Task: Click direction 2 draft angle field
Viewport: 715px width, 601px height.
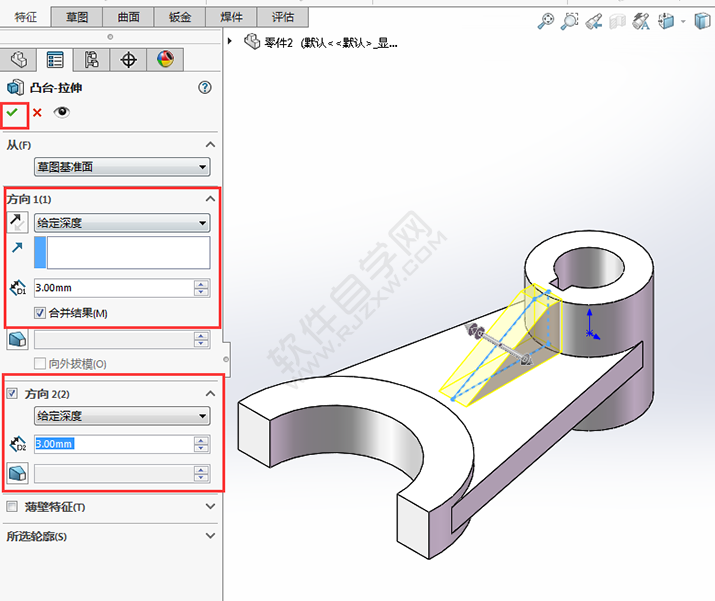Action: tap(114, 474)
